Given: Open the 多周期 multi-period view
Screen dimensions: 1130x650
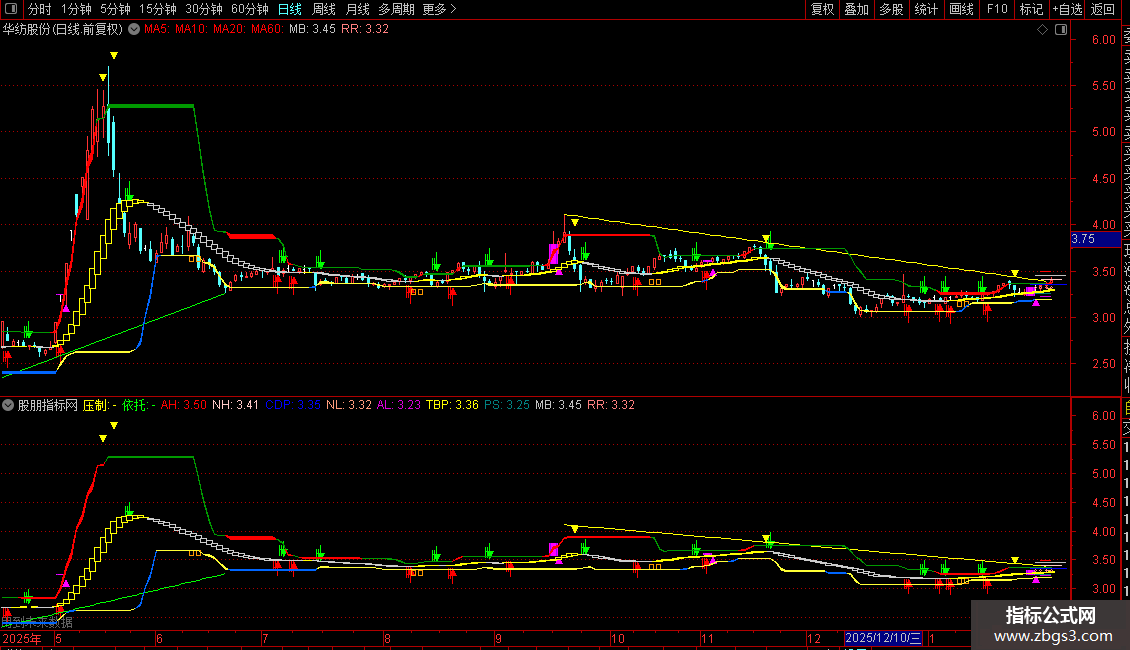Looking at the screenshot, I should (x=396, y=9).
